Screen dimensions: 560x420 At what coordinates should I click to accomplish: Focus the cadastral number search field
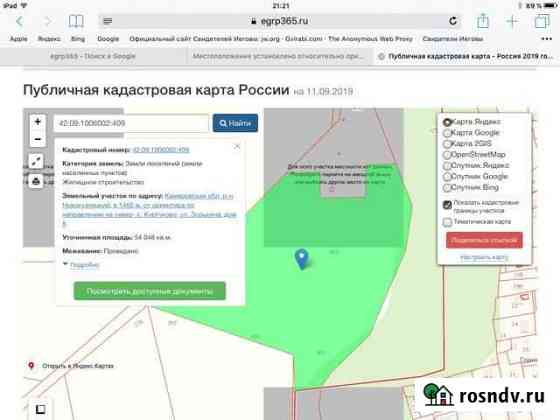[131, 123]
